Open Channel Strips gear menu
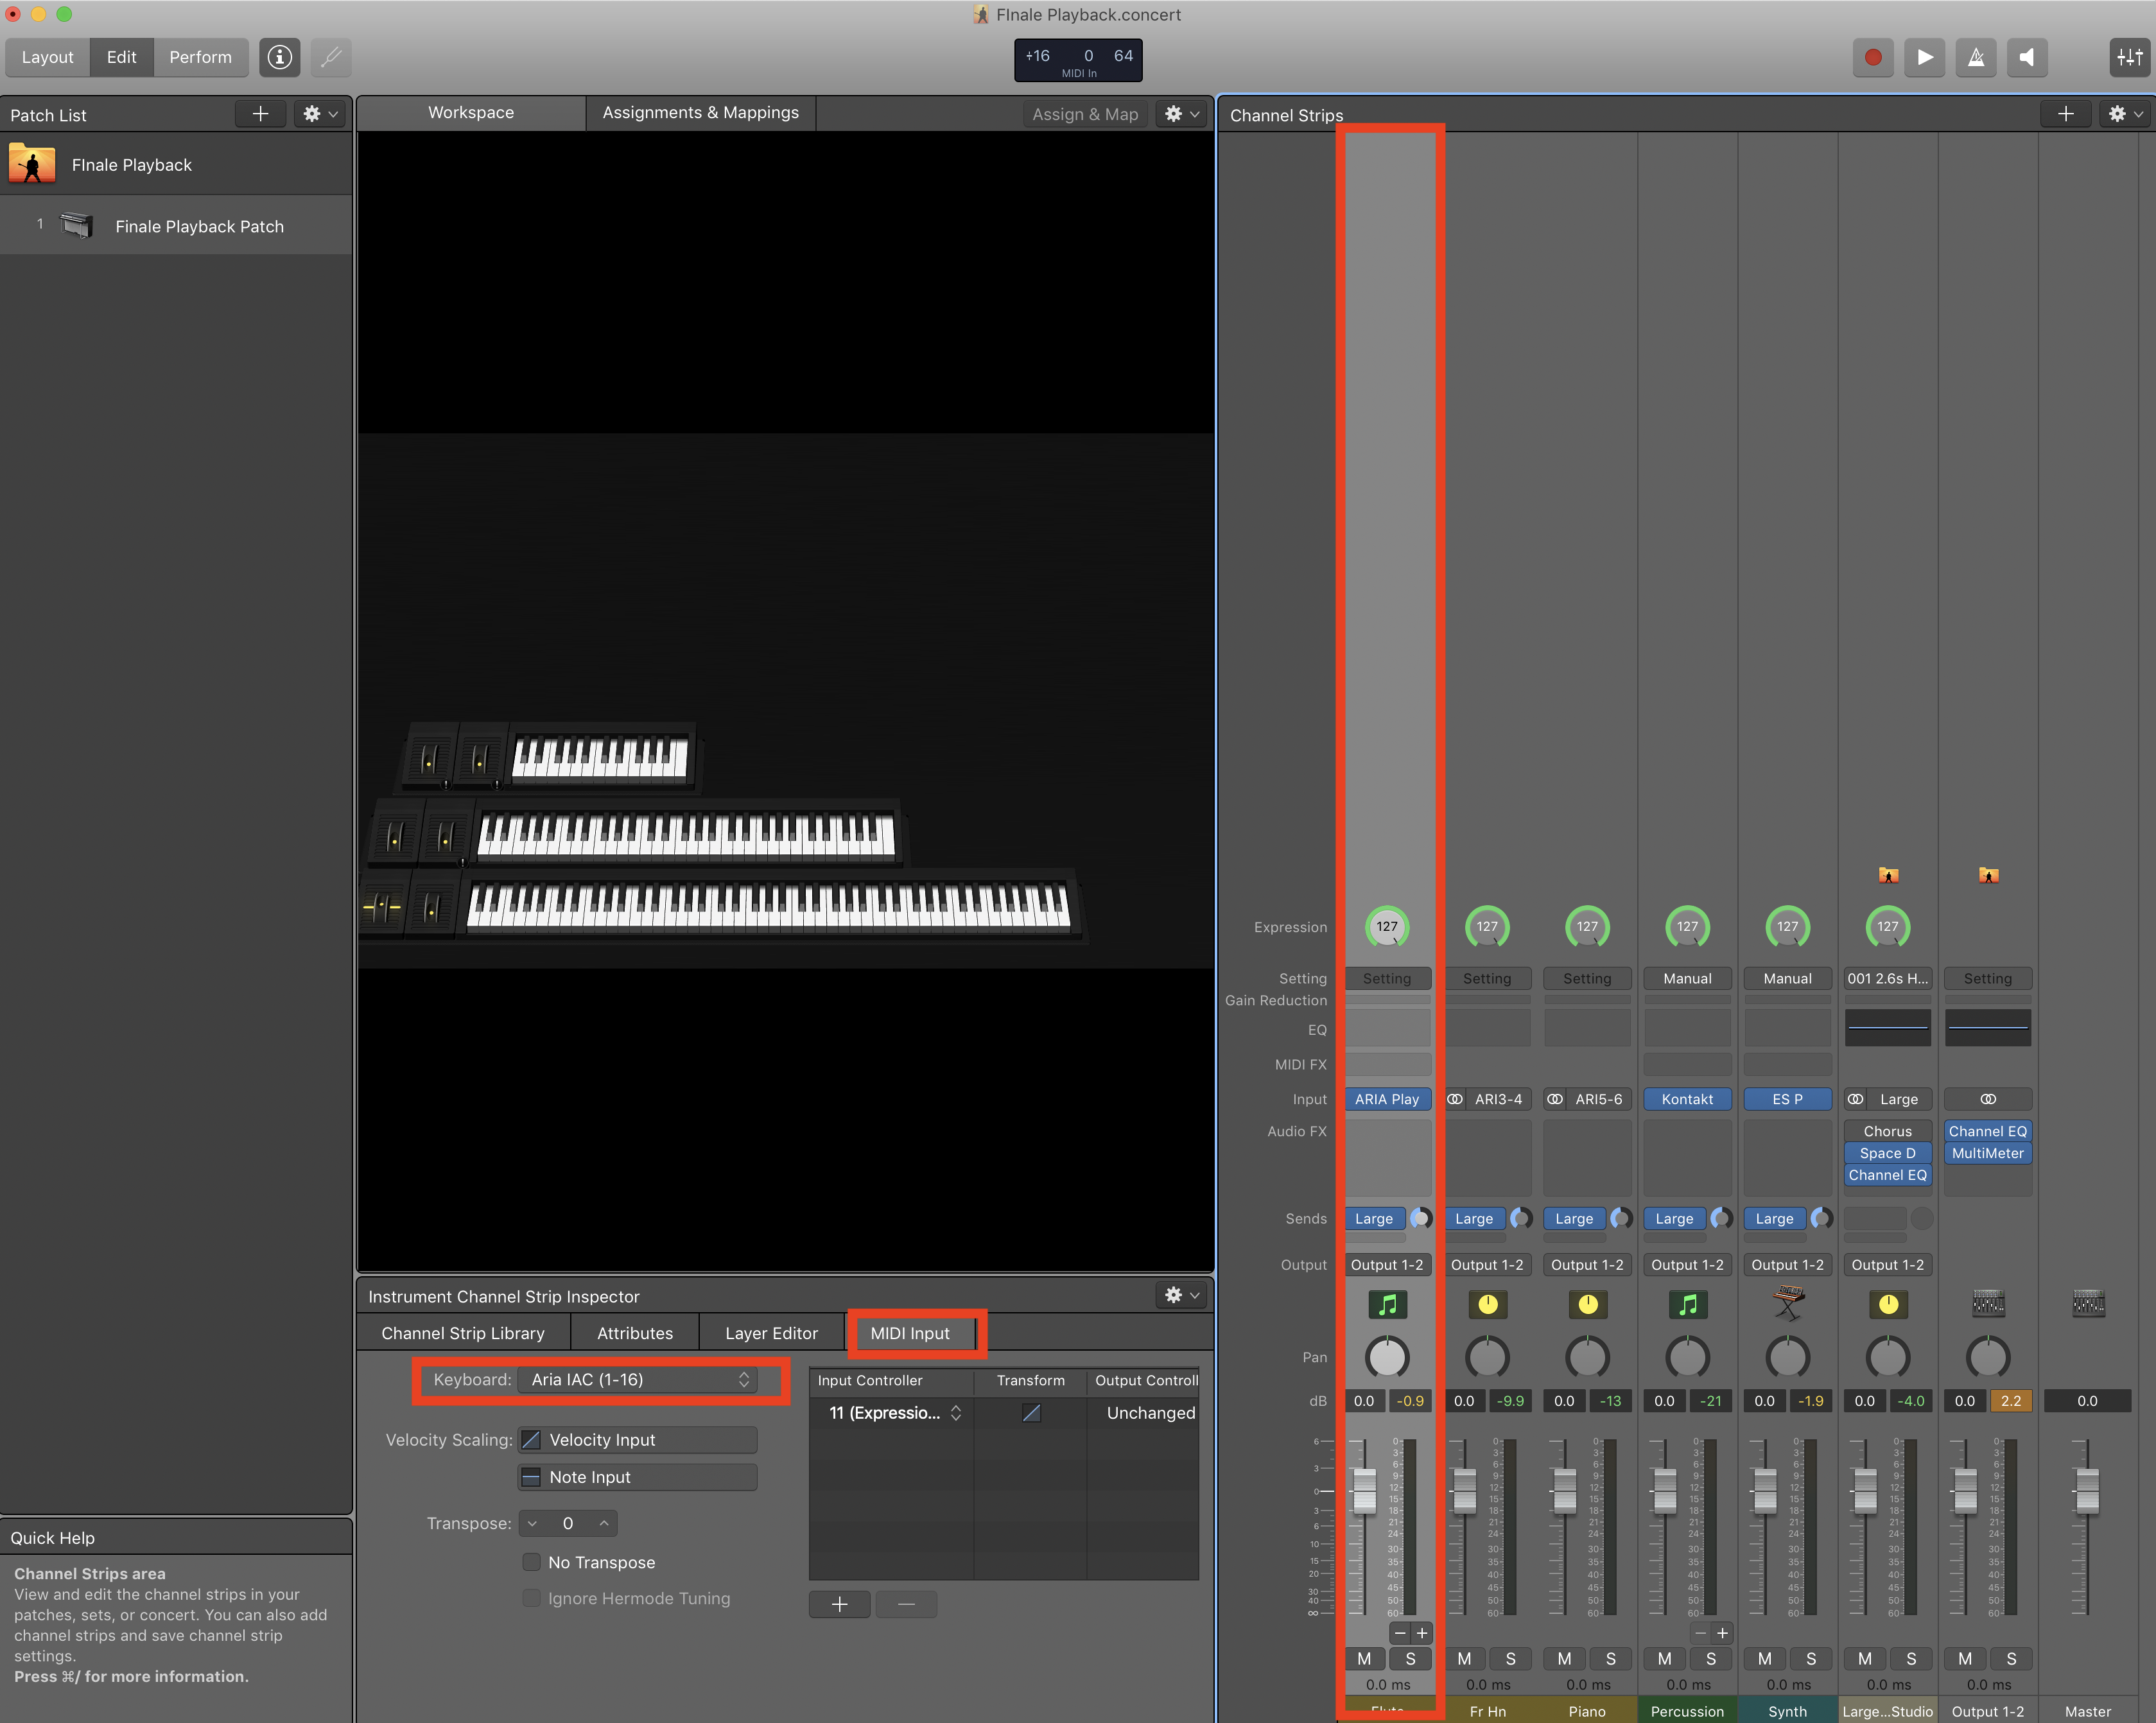The height and width of the screenshot is (1723, 2156). click(x=2125, y=114)
